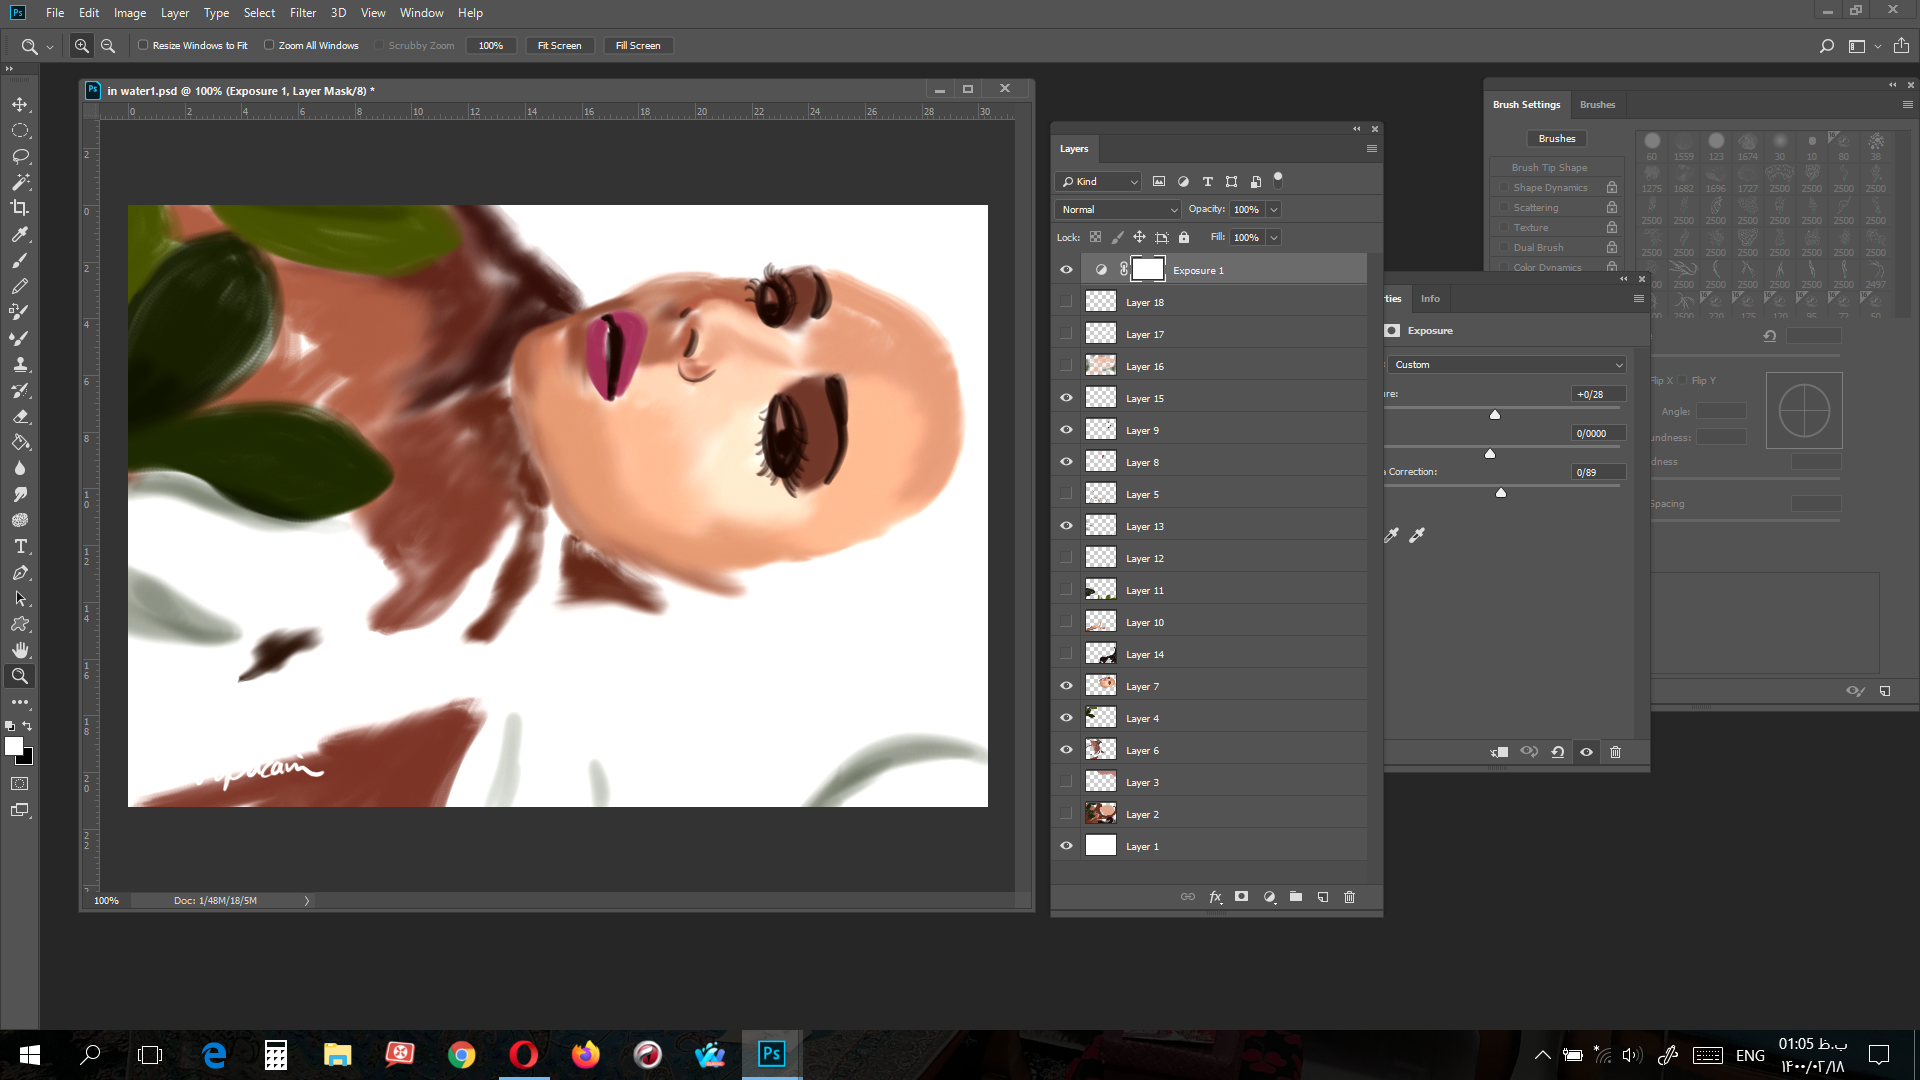Image resolution: width=1920 pixels, height=1080 pixels.
Task: Select the Eyedropper tool in toolbar
Action: [20, 234]
